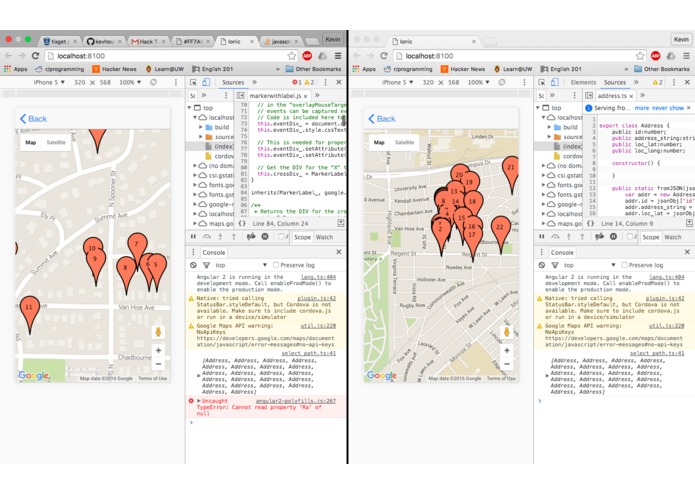Zoom in with plus on left map

(x=158, y=350)
